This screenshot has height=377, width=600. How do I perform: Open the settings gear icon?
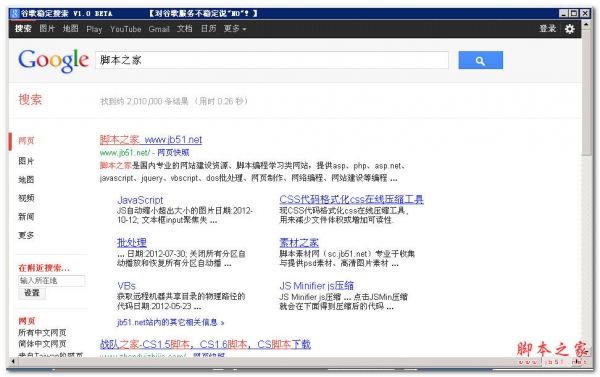point(569,29)
